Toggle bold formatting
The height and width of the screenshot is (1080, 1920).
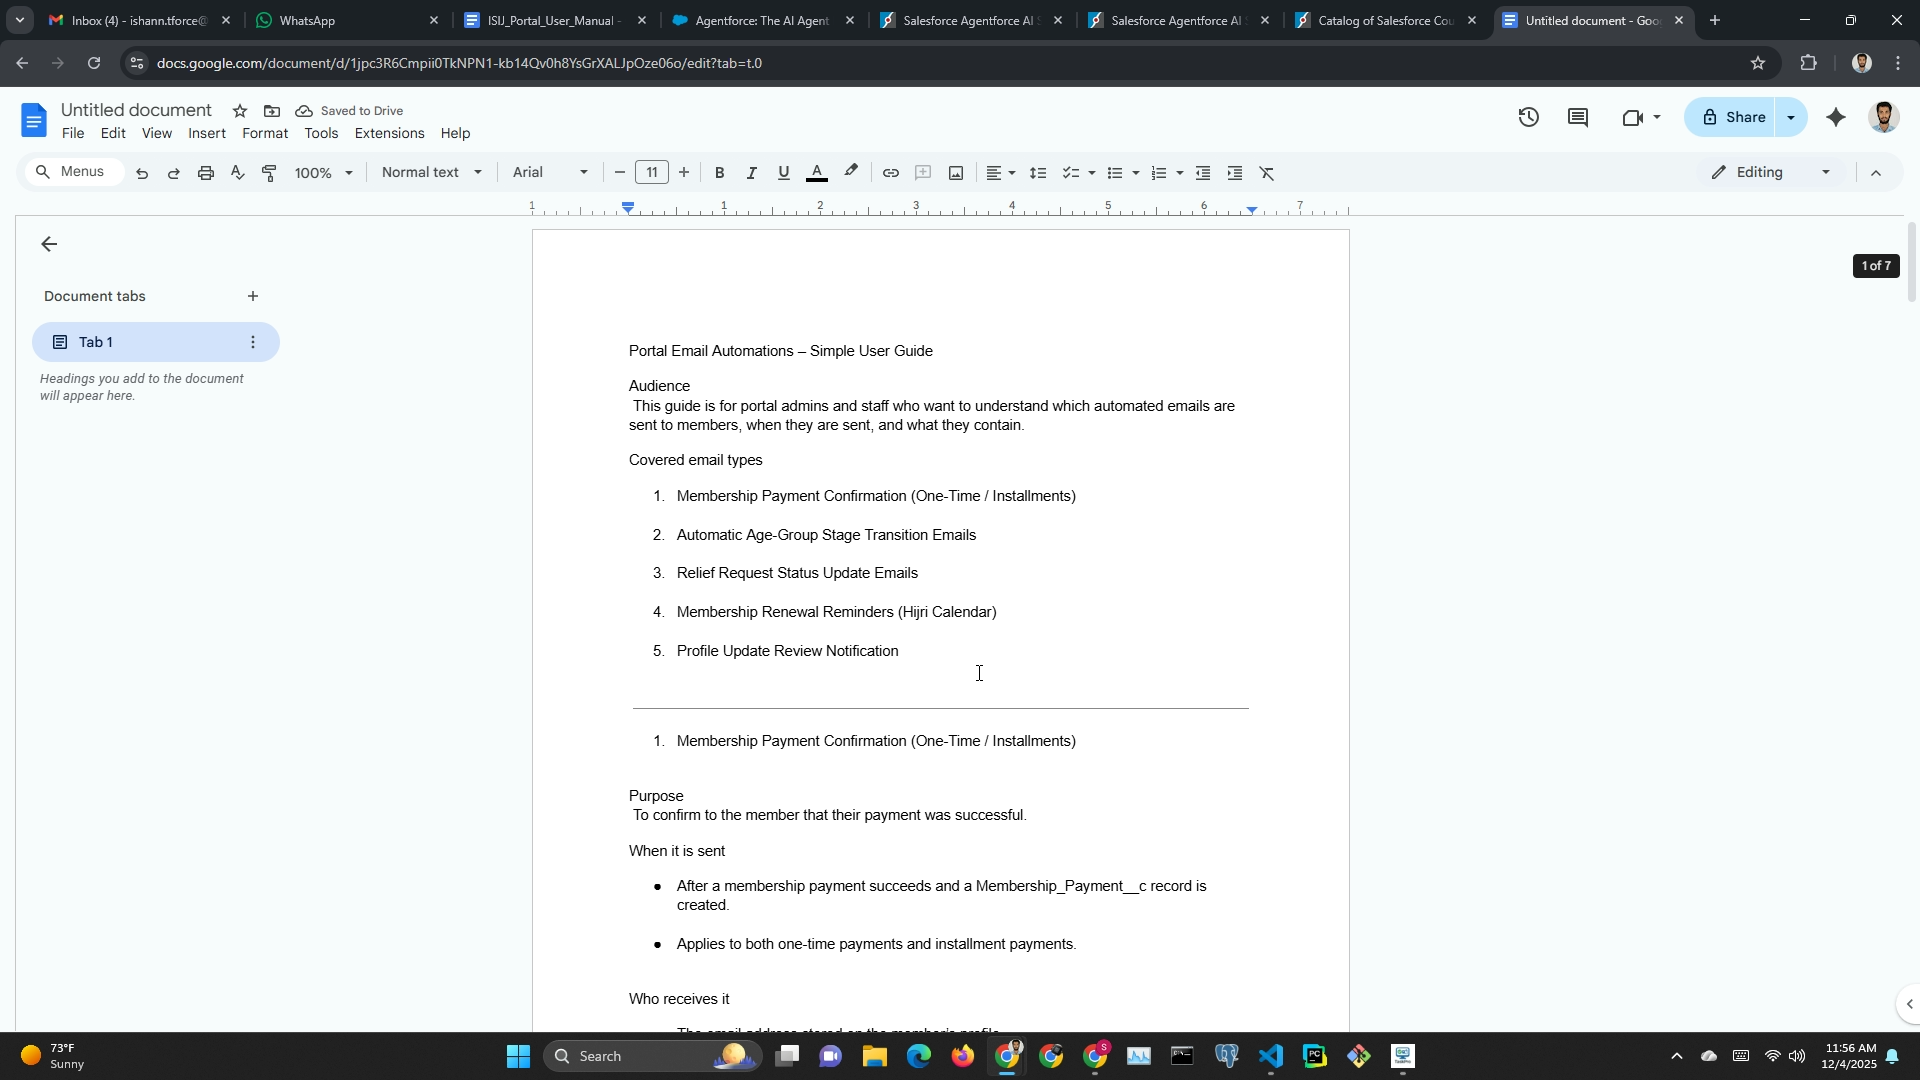coord(719,173)
